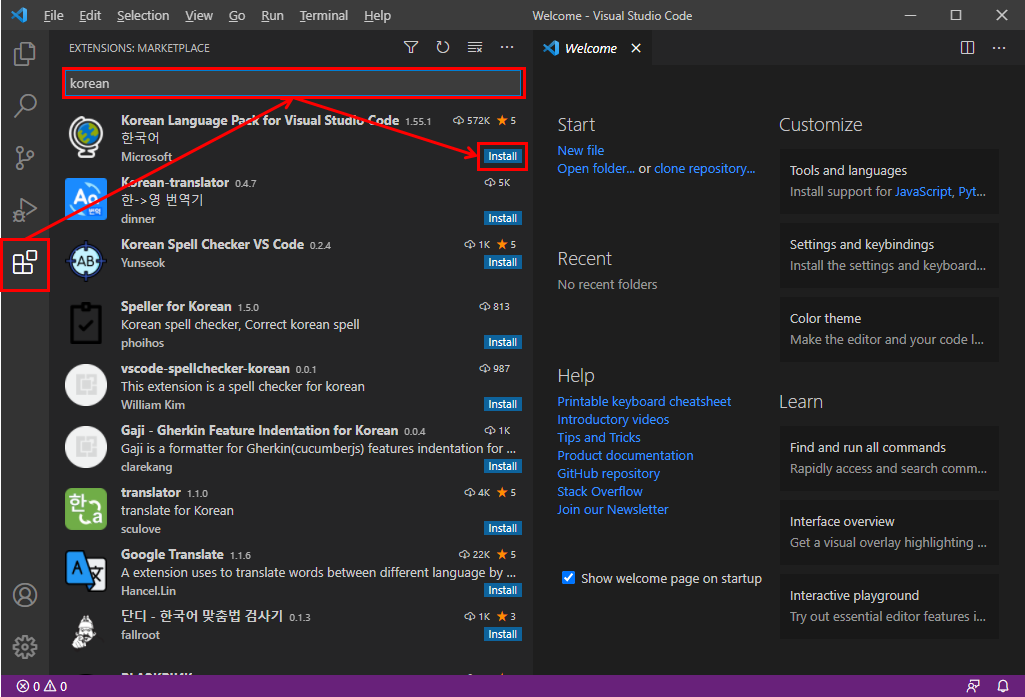This screenshot has width=1025, height=697.
Task: Open the Run and Debug view
Action: point(25,210)
